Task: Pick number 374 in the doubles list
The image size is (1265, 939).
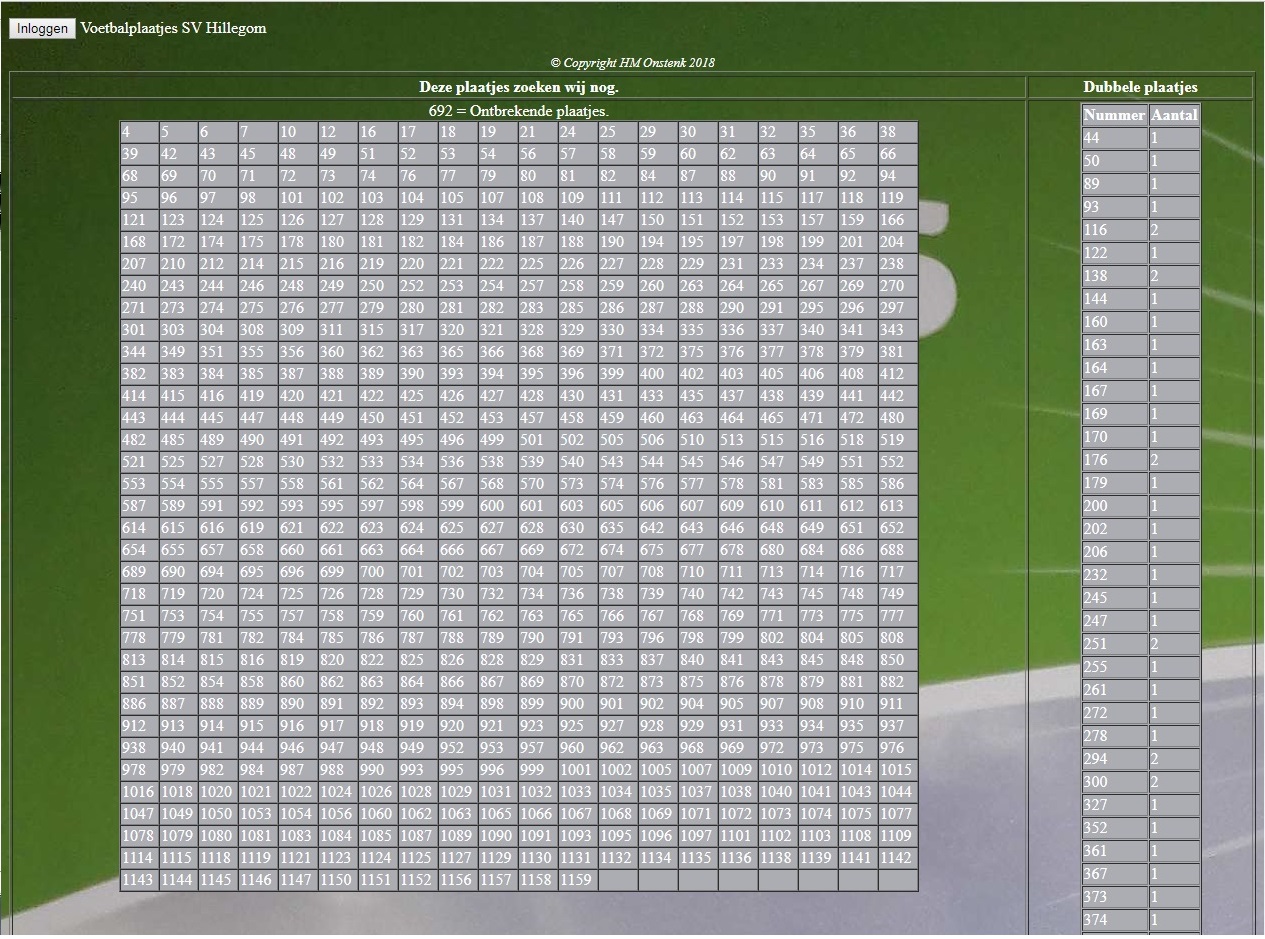Action: (1114, 920)
